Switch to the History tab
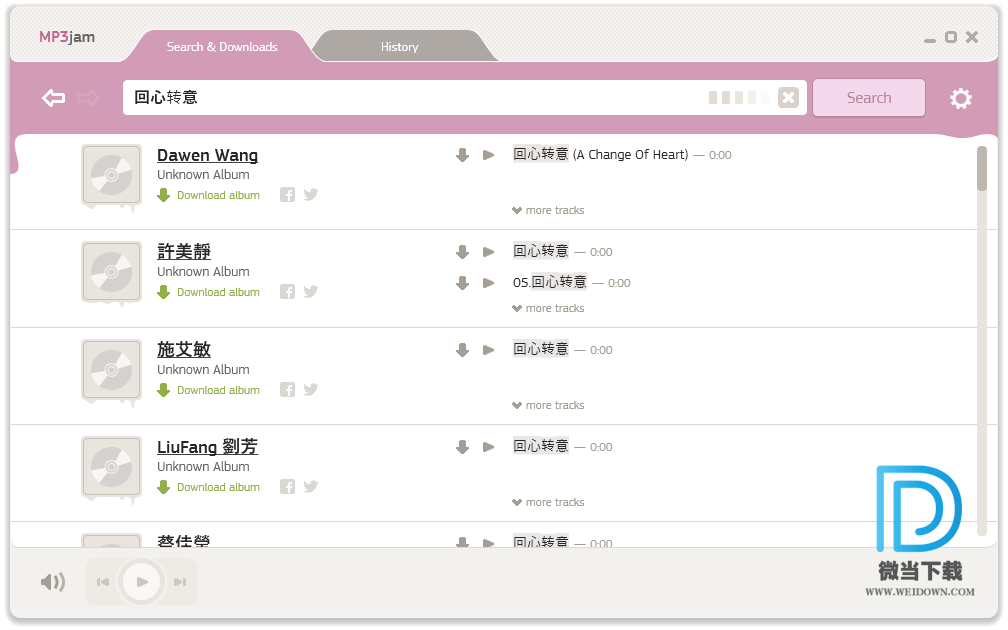 [399, 47]
